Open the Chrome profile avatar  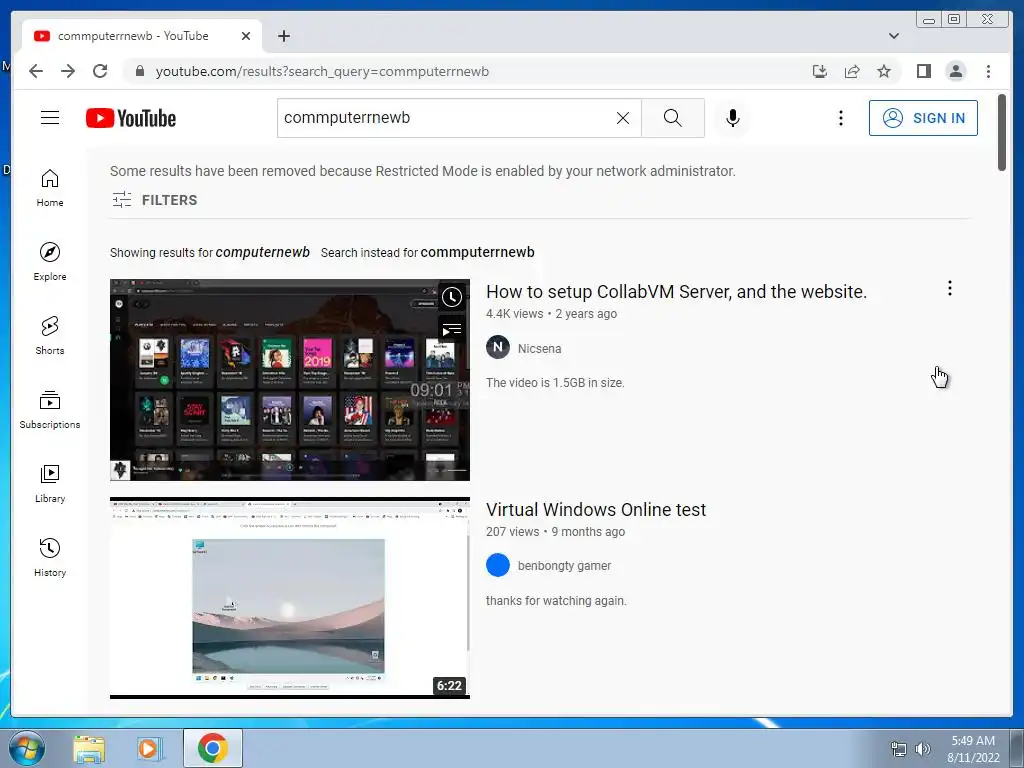pos(955,71)
